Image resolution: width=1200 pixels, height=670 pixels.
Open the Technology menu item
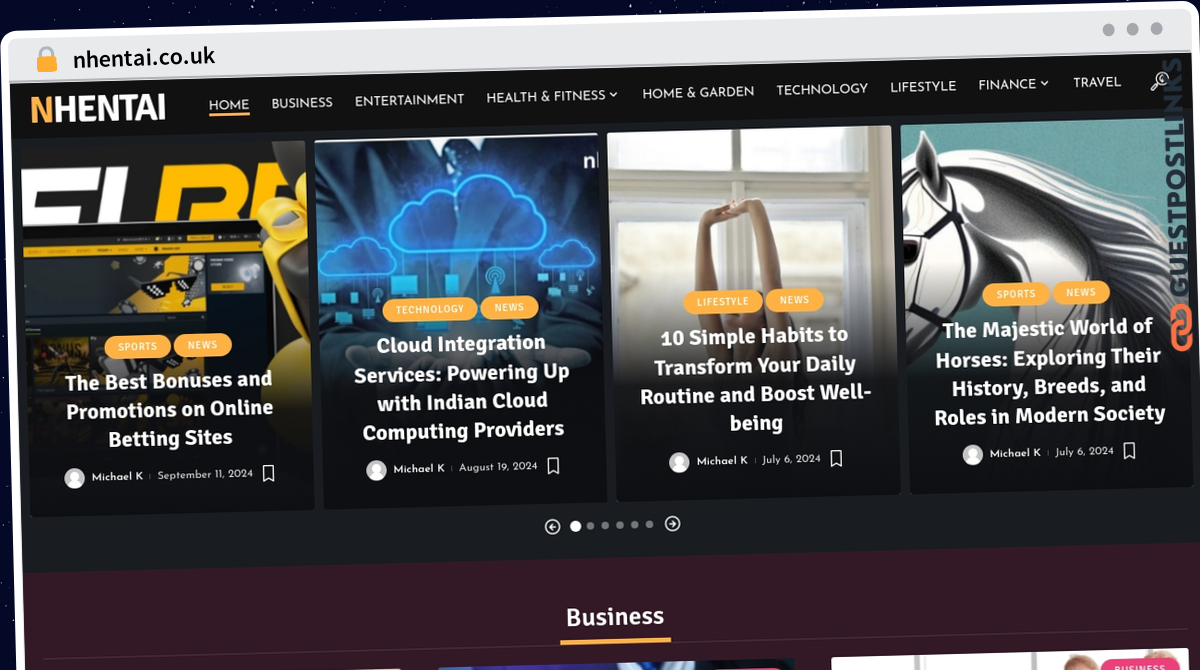click(x=822, y=89)
